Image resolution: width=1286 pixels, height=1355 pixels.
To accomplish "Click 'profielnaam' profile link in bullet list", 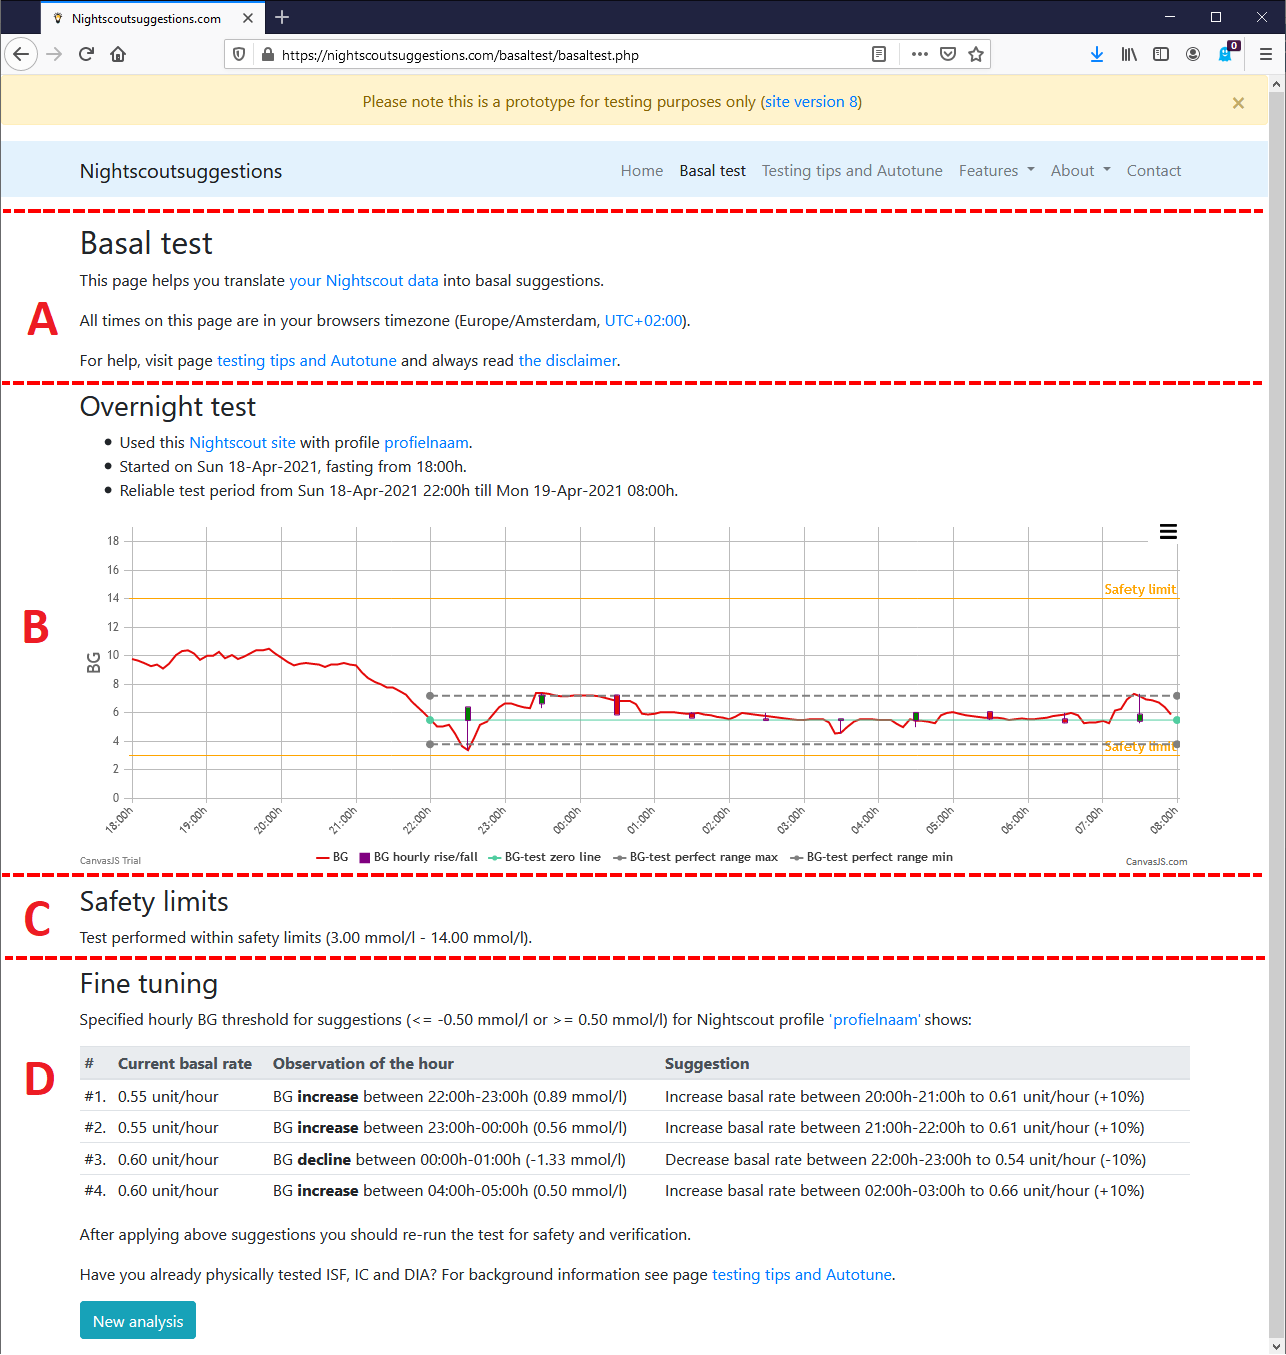I will pos(426,443).
